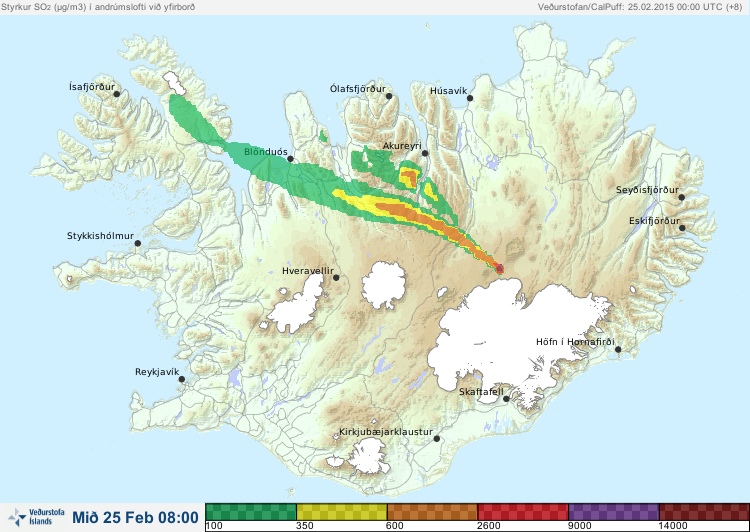Screen dimensions: 750x532
Task: Click the Skaftafell station dot
Action: click(x=506, y=399)
